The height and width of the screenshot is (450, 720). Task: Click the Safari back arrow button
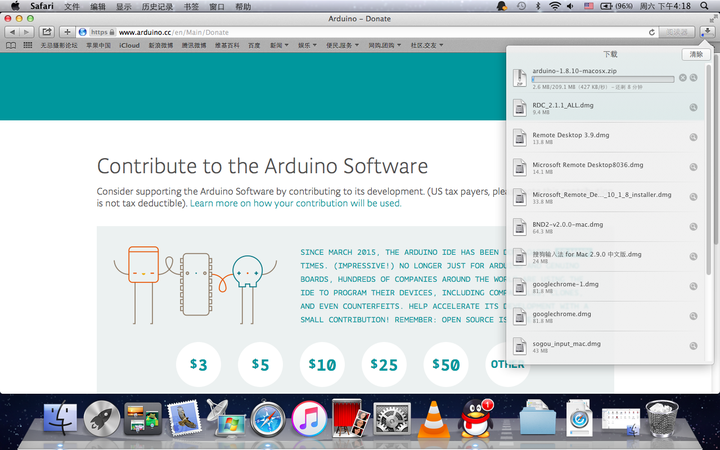coord(12,32)
